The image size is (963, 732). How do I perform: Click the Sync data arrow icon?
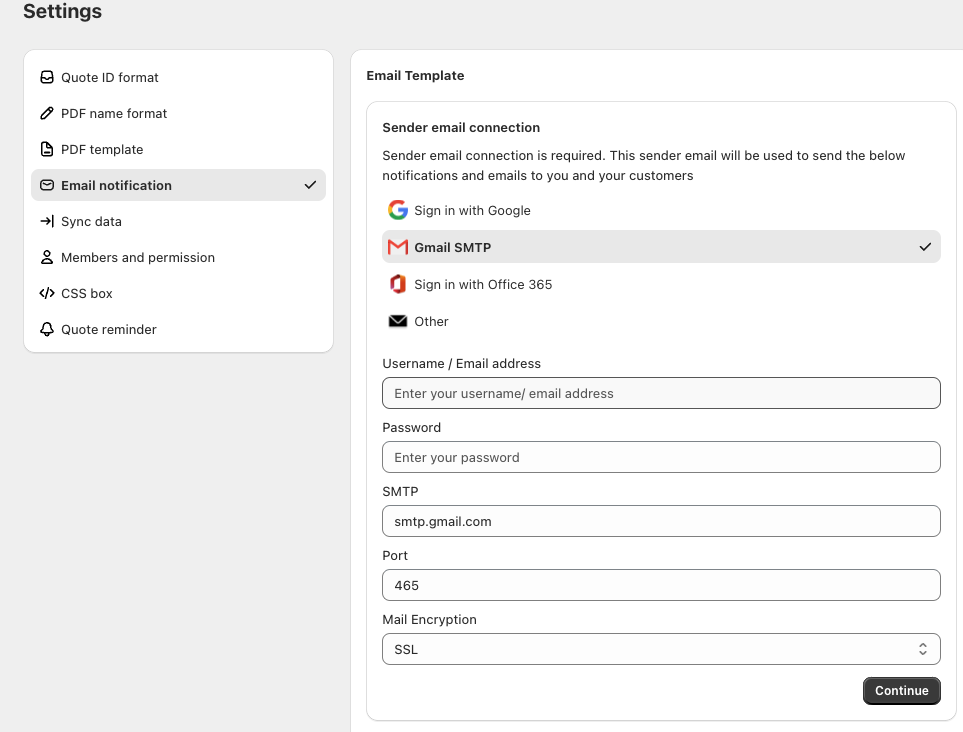(47, 221)
